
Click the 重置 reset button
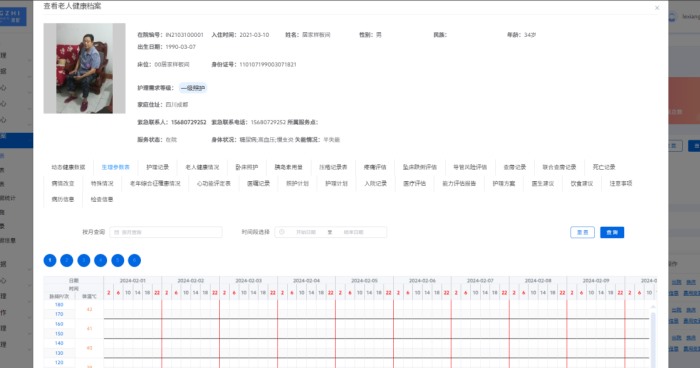click(583, 232)
